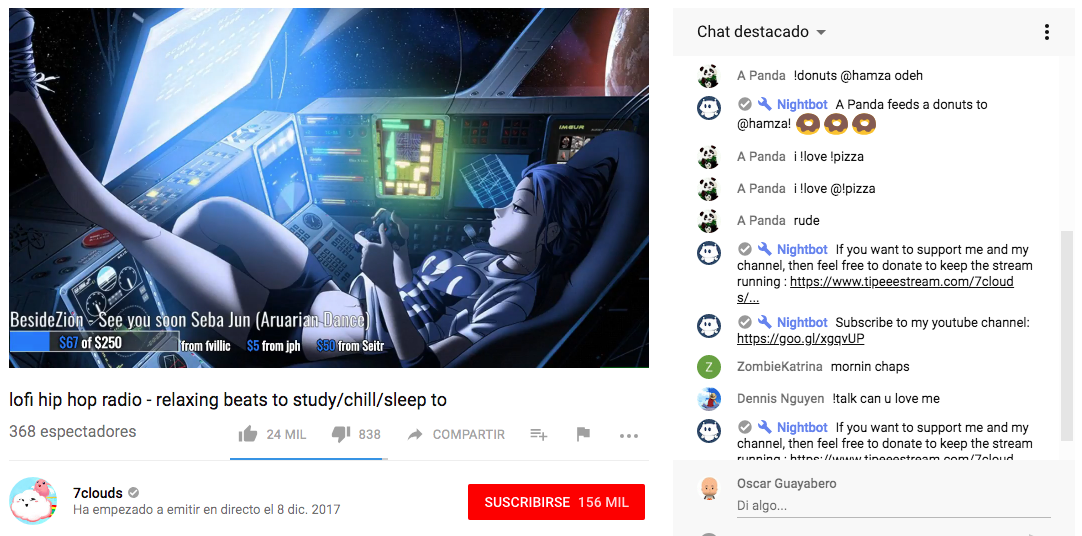Click the Compartir share arrow icon

pyautogui.click(x=415, y=435)
